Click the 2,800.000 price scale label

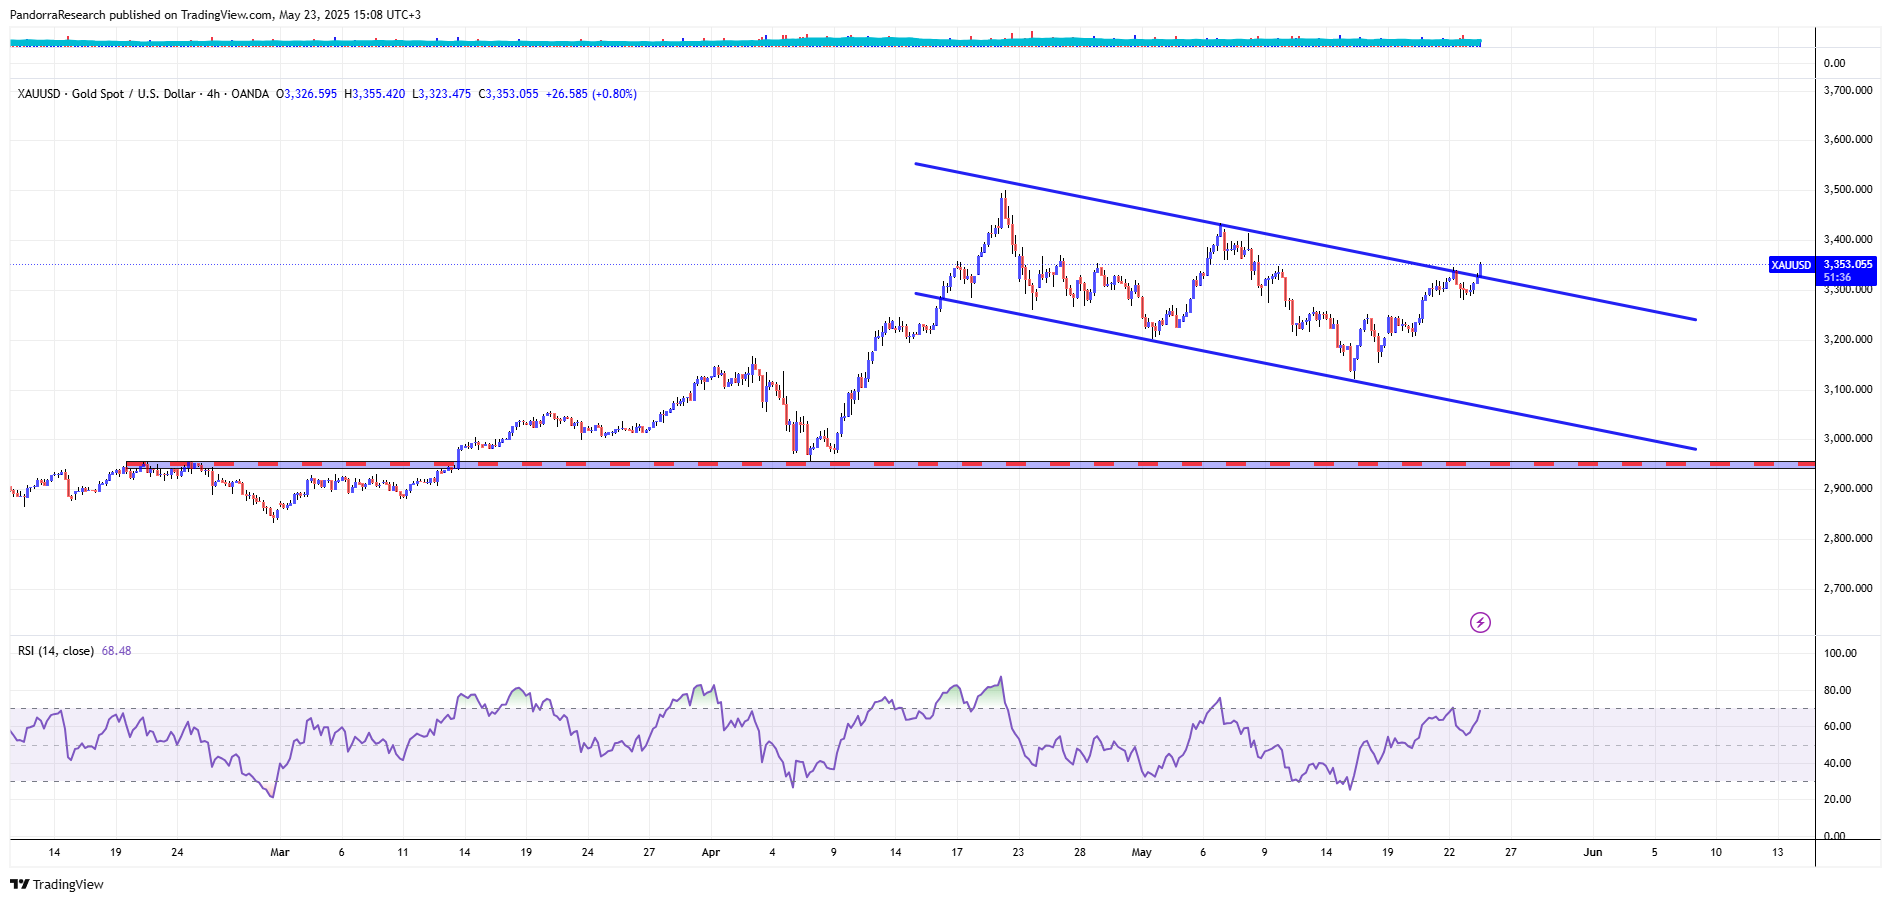click(1848, 539)
